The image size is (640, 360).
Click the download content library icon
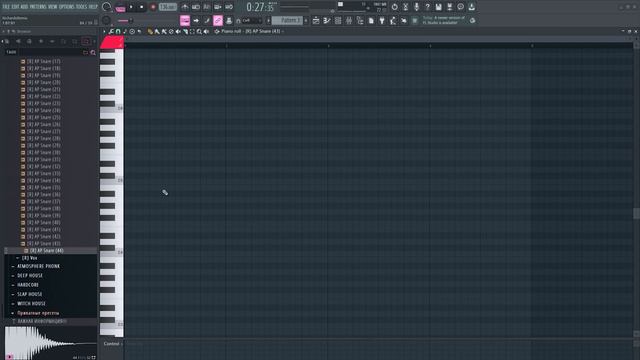click(x=471, y=7)
